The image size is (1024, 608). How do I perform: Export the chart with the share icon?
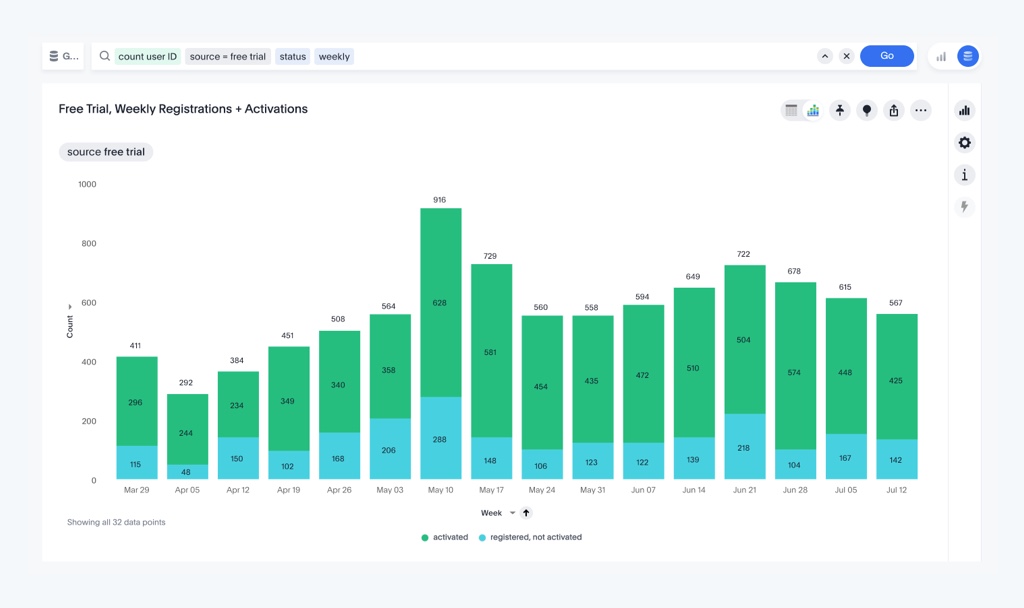893,110
